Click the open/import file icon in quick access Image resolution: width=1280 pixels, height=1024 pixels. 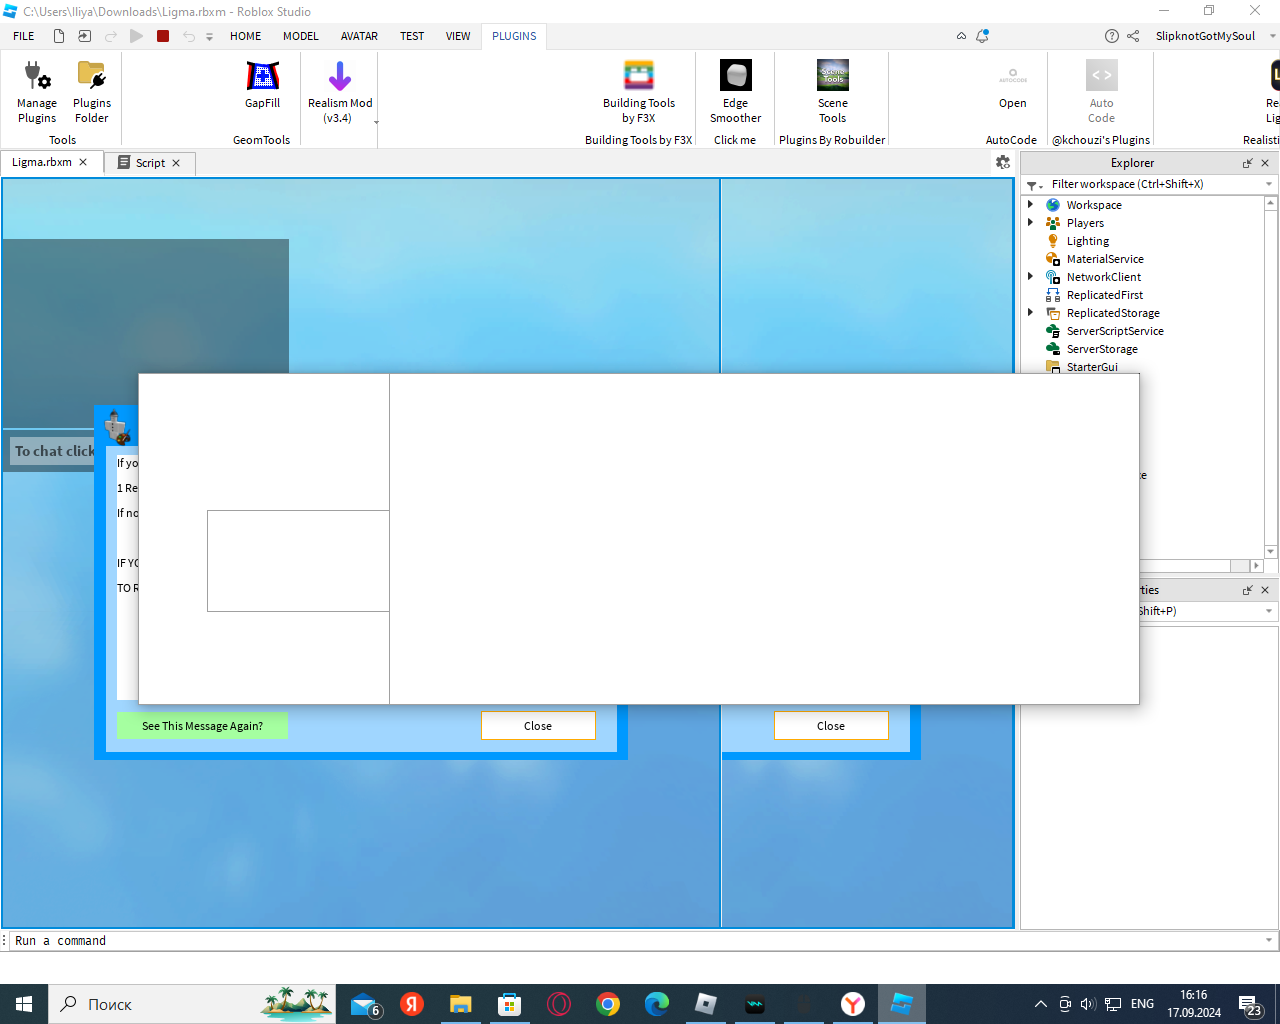85,36
